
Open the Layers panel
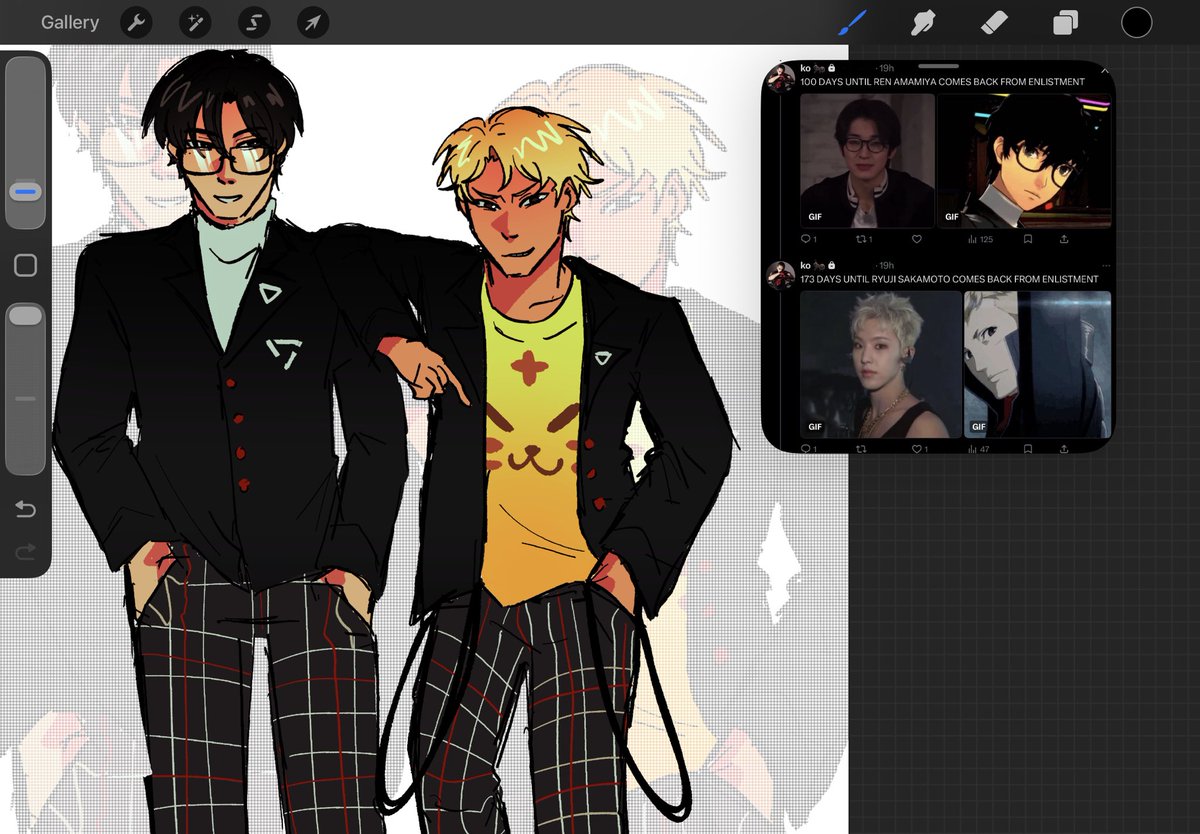coord(1065,22)
